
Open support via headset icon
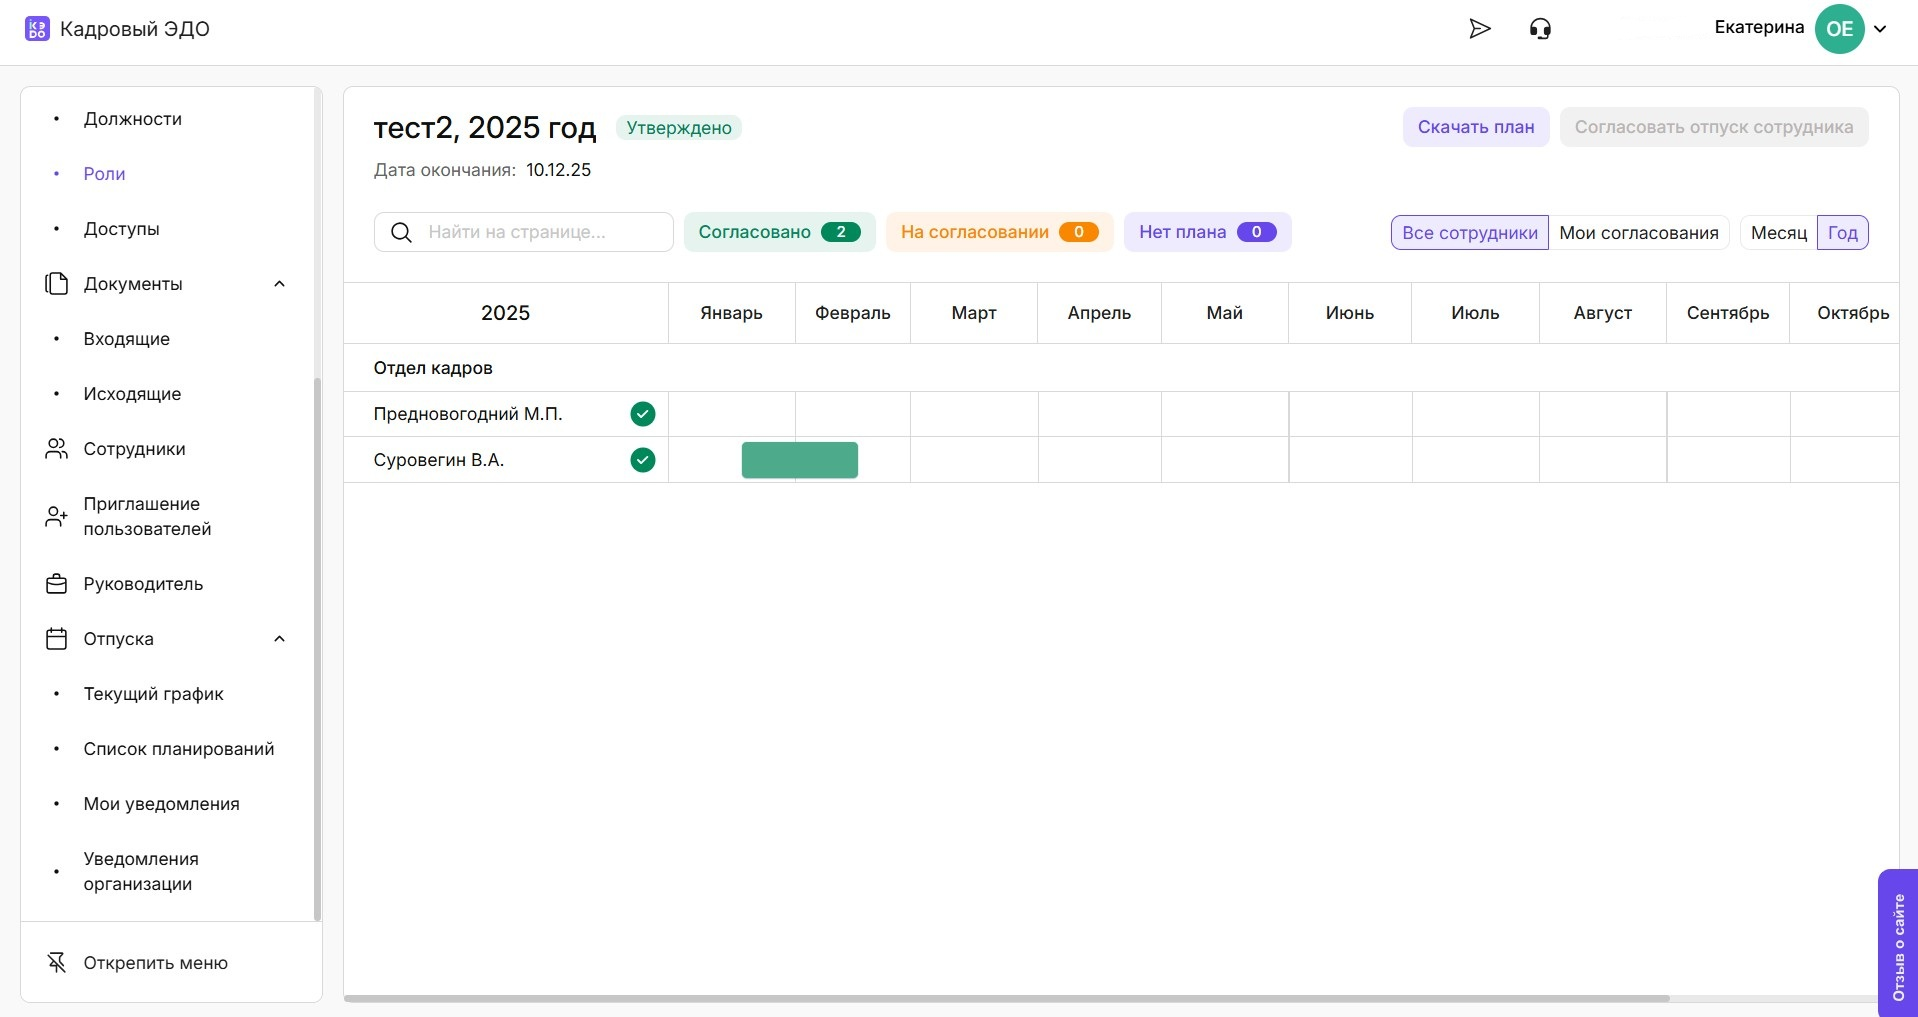pos(1540,29)
